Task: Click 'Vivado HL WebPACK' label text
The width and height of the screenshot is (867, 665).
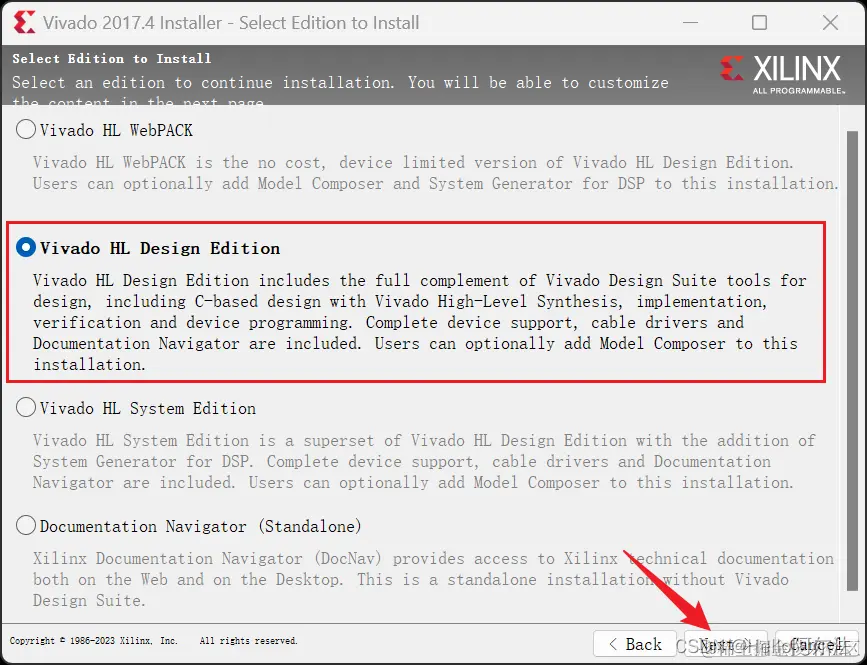Action: [x=116, y=130]
